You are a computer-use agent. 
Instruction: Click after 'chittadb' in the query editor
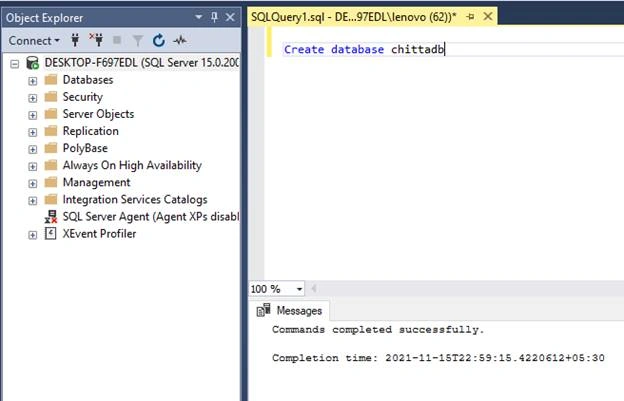tap(445, 49)
